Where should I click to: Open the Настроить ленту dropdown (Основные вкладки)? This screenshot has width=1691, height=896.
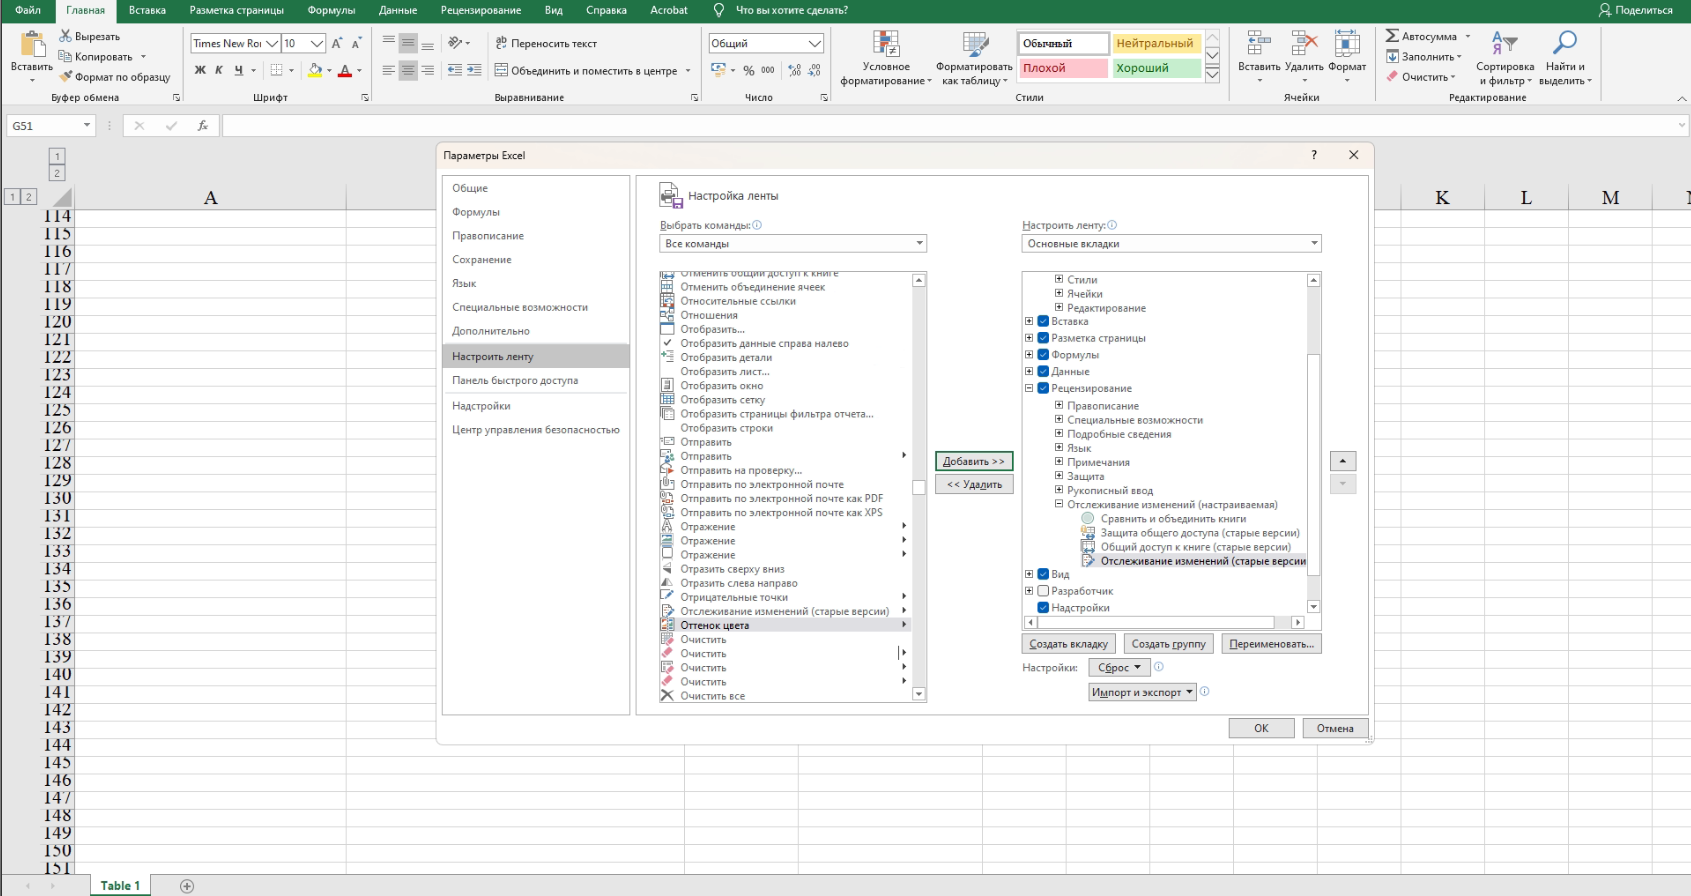[1171, 243]
